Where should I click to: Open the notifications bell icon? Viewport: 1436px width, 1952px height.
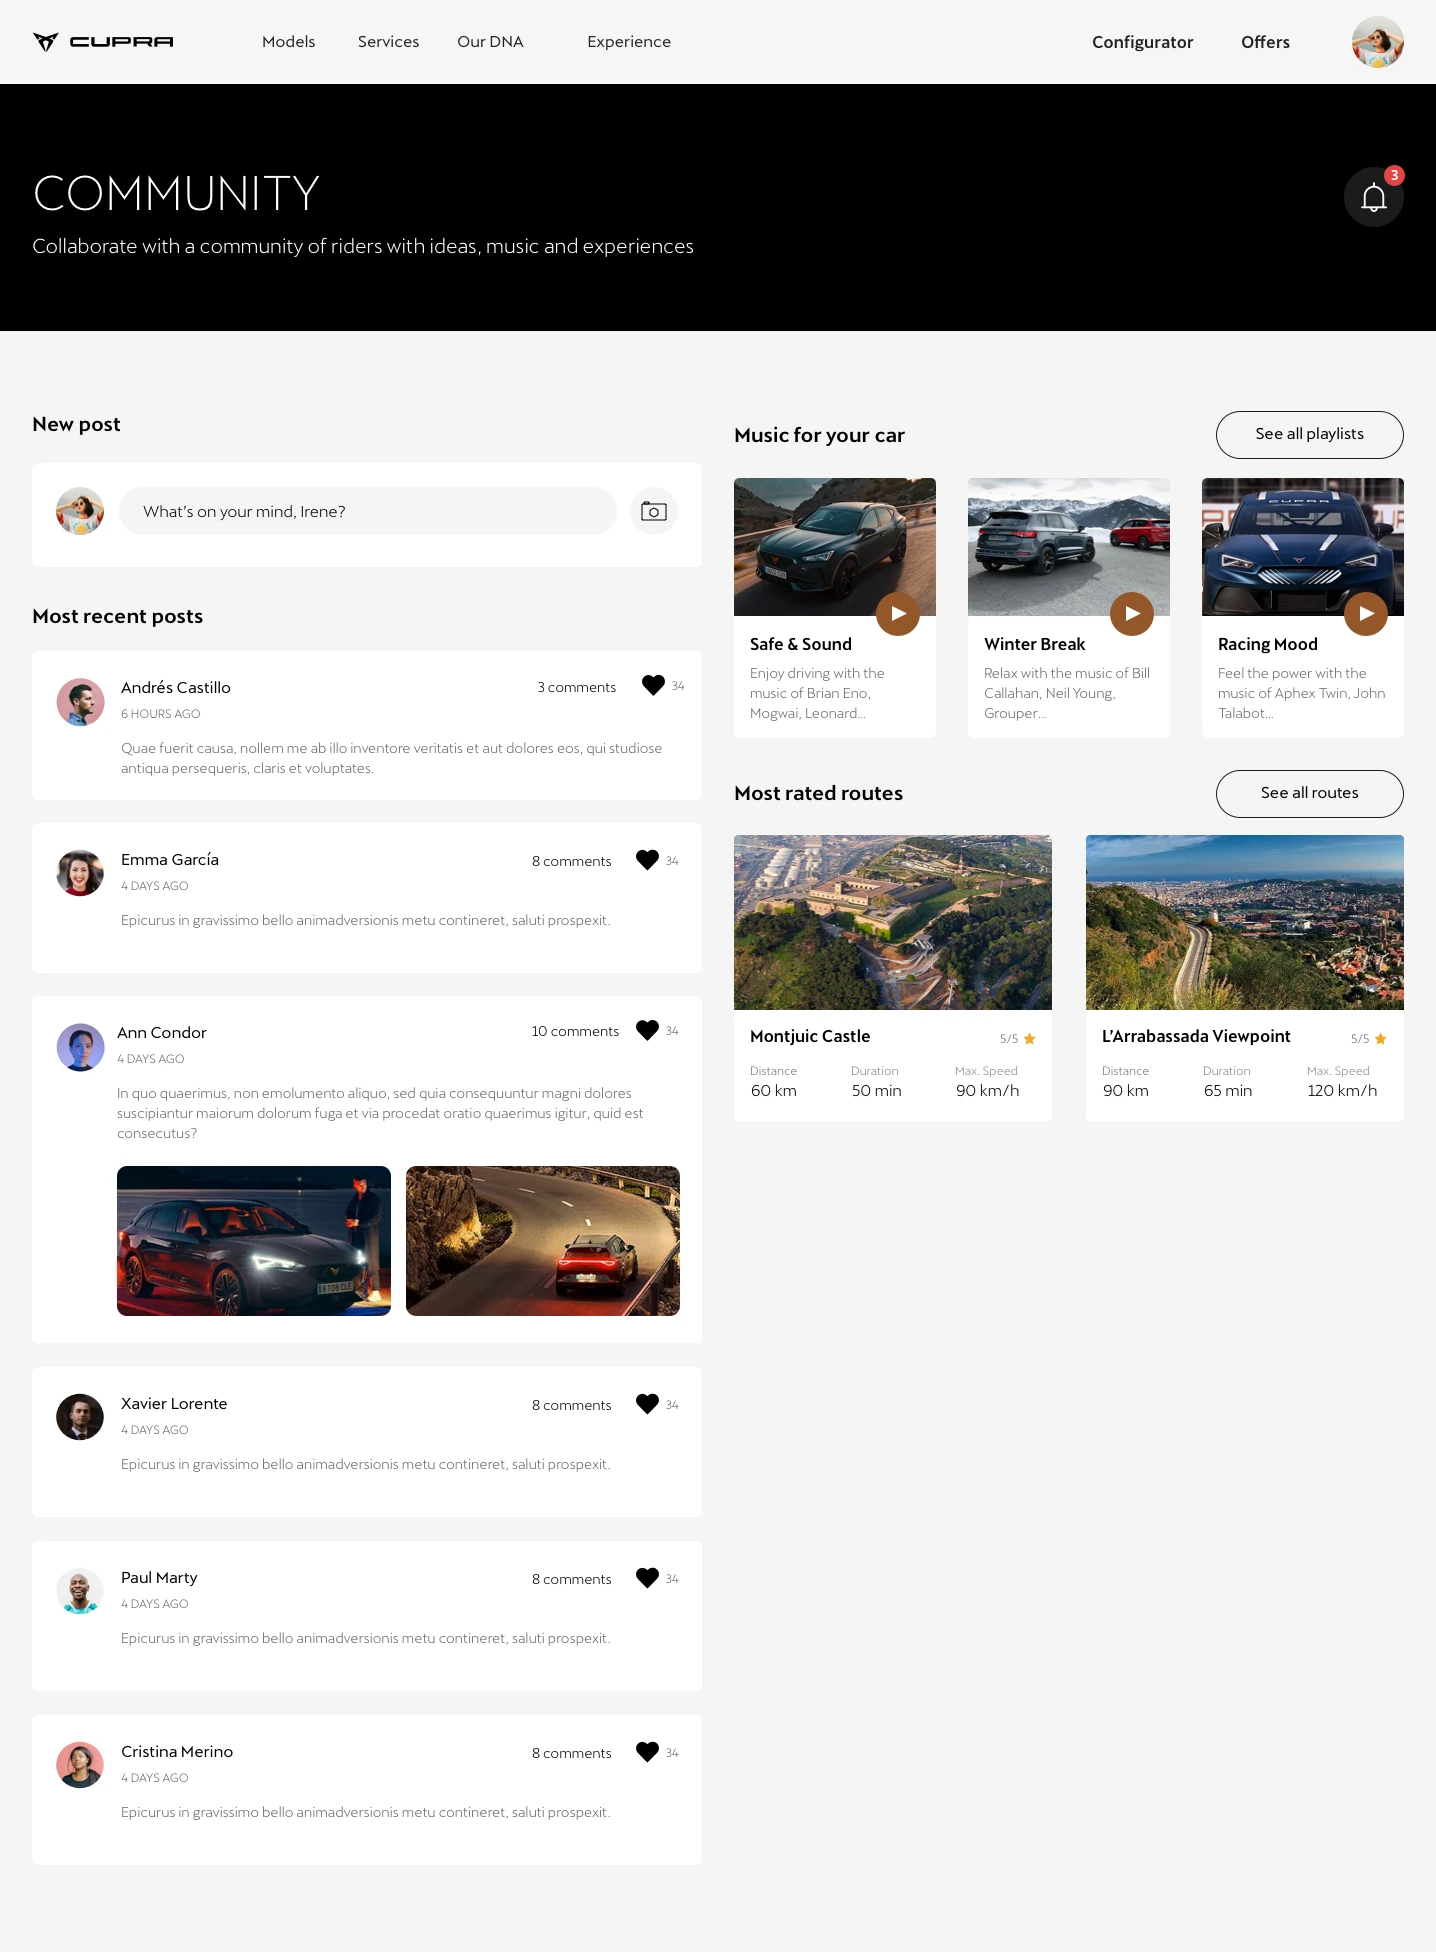(1374, 197)
